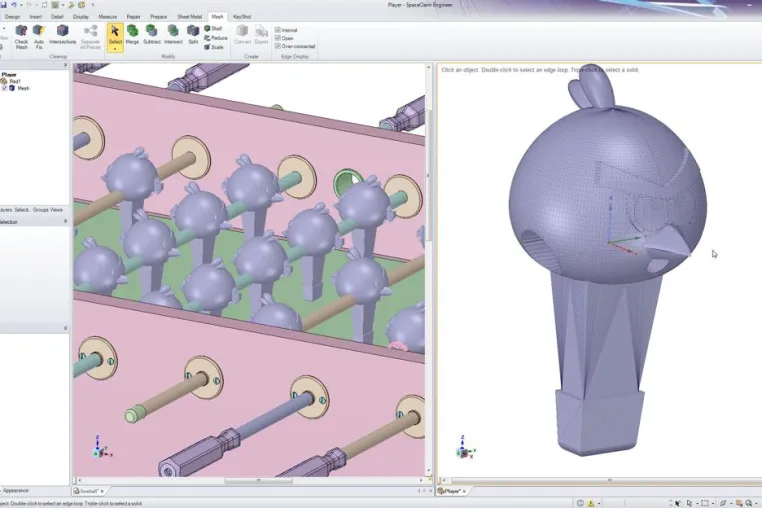Switch to the Repair ribbon tab
This screenshot has height=508, width=762.
coord(133,17)
